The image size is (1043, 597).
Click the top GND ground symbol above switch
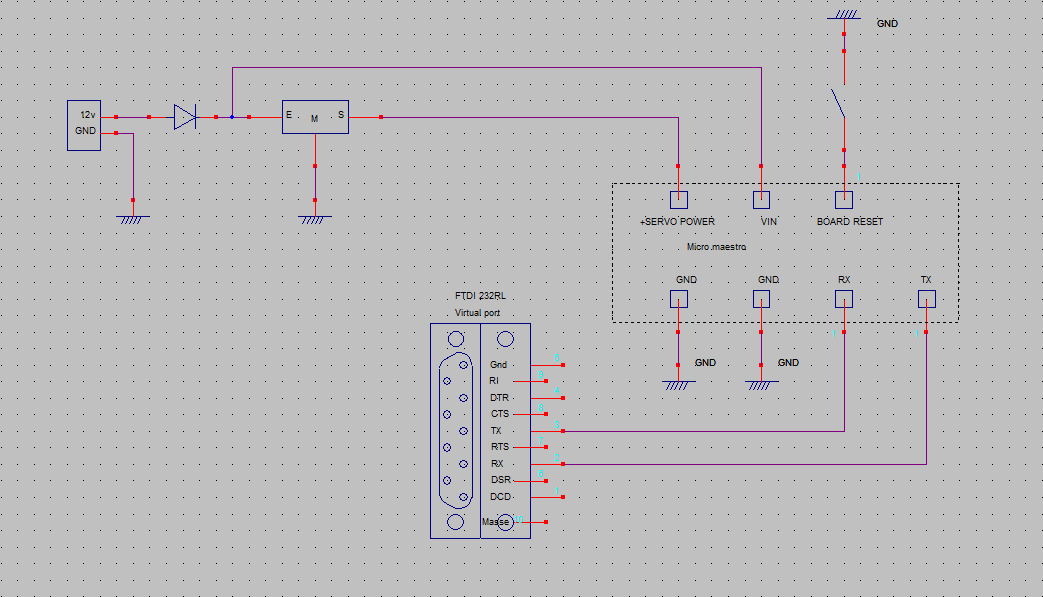(x=844, y=16)
